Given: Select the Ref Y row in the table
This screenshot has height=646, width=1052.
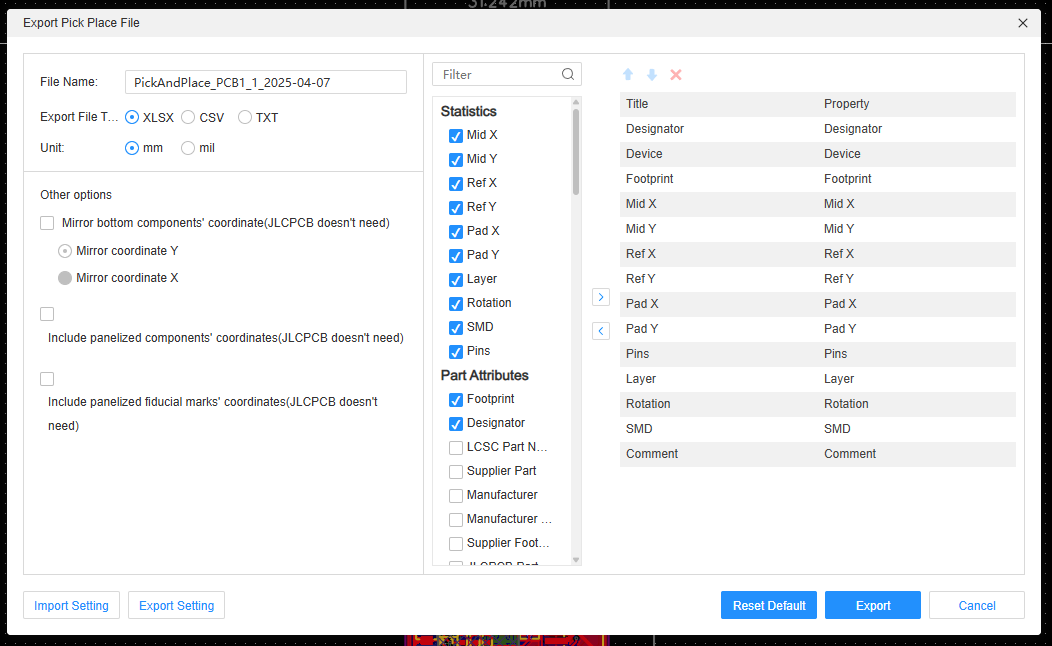Looking at the screenshot, I should pos(817,278).
